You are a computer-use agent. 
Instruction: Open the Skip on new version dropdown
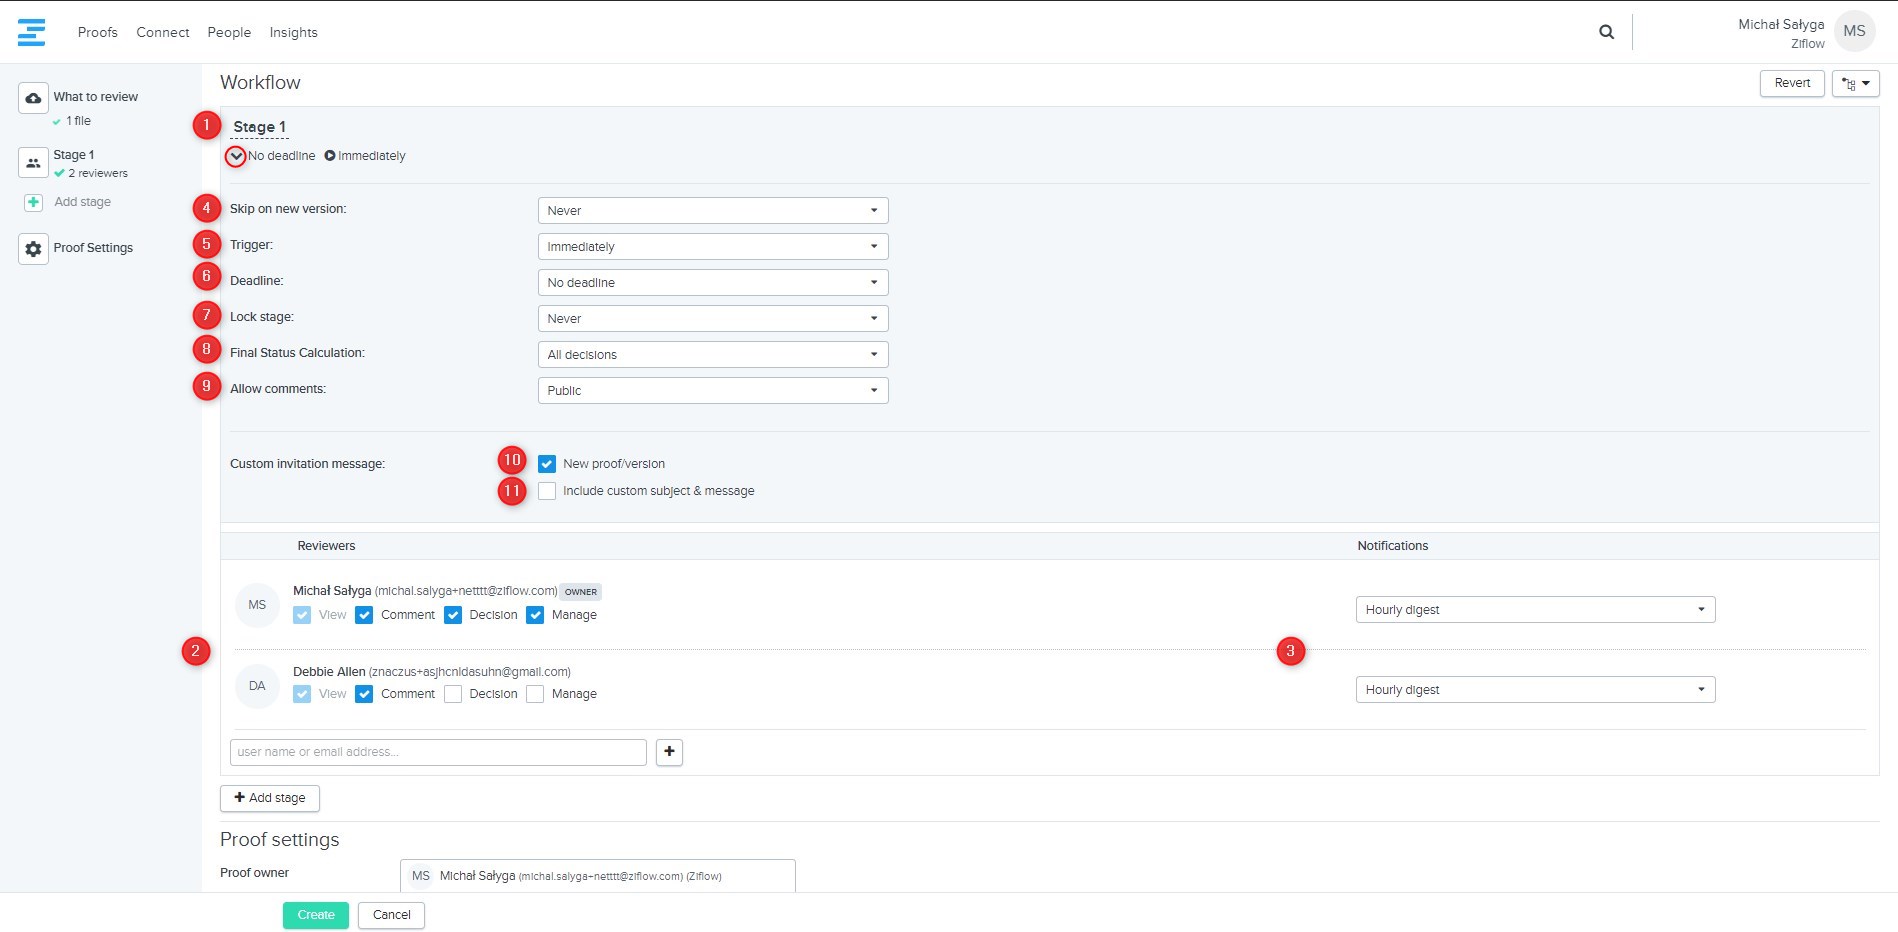click(x=712, y=211)
